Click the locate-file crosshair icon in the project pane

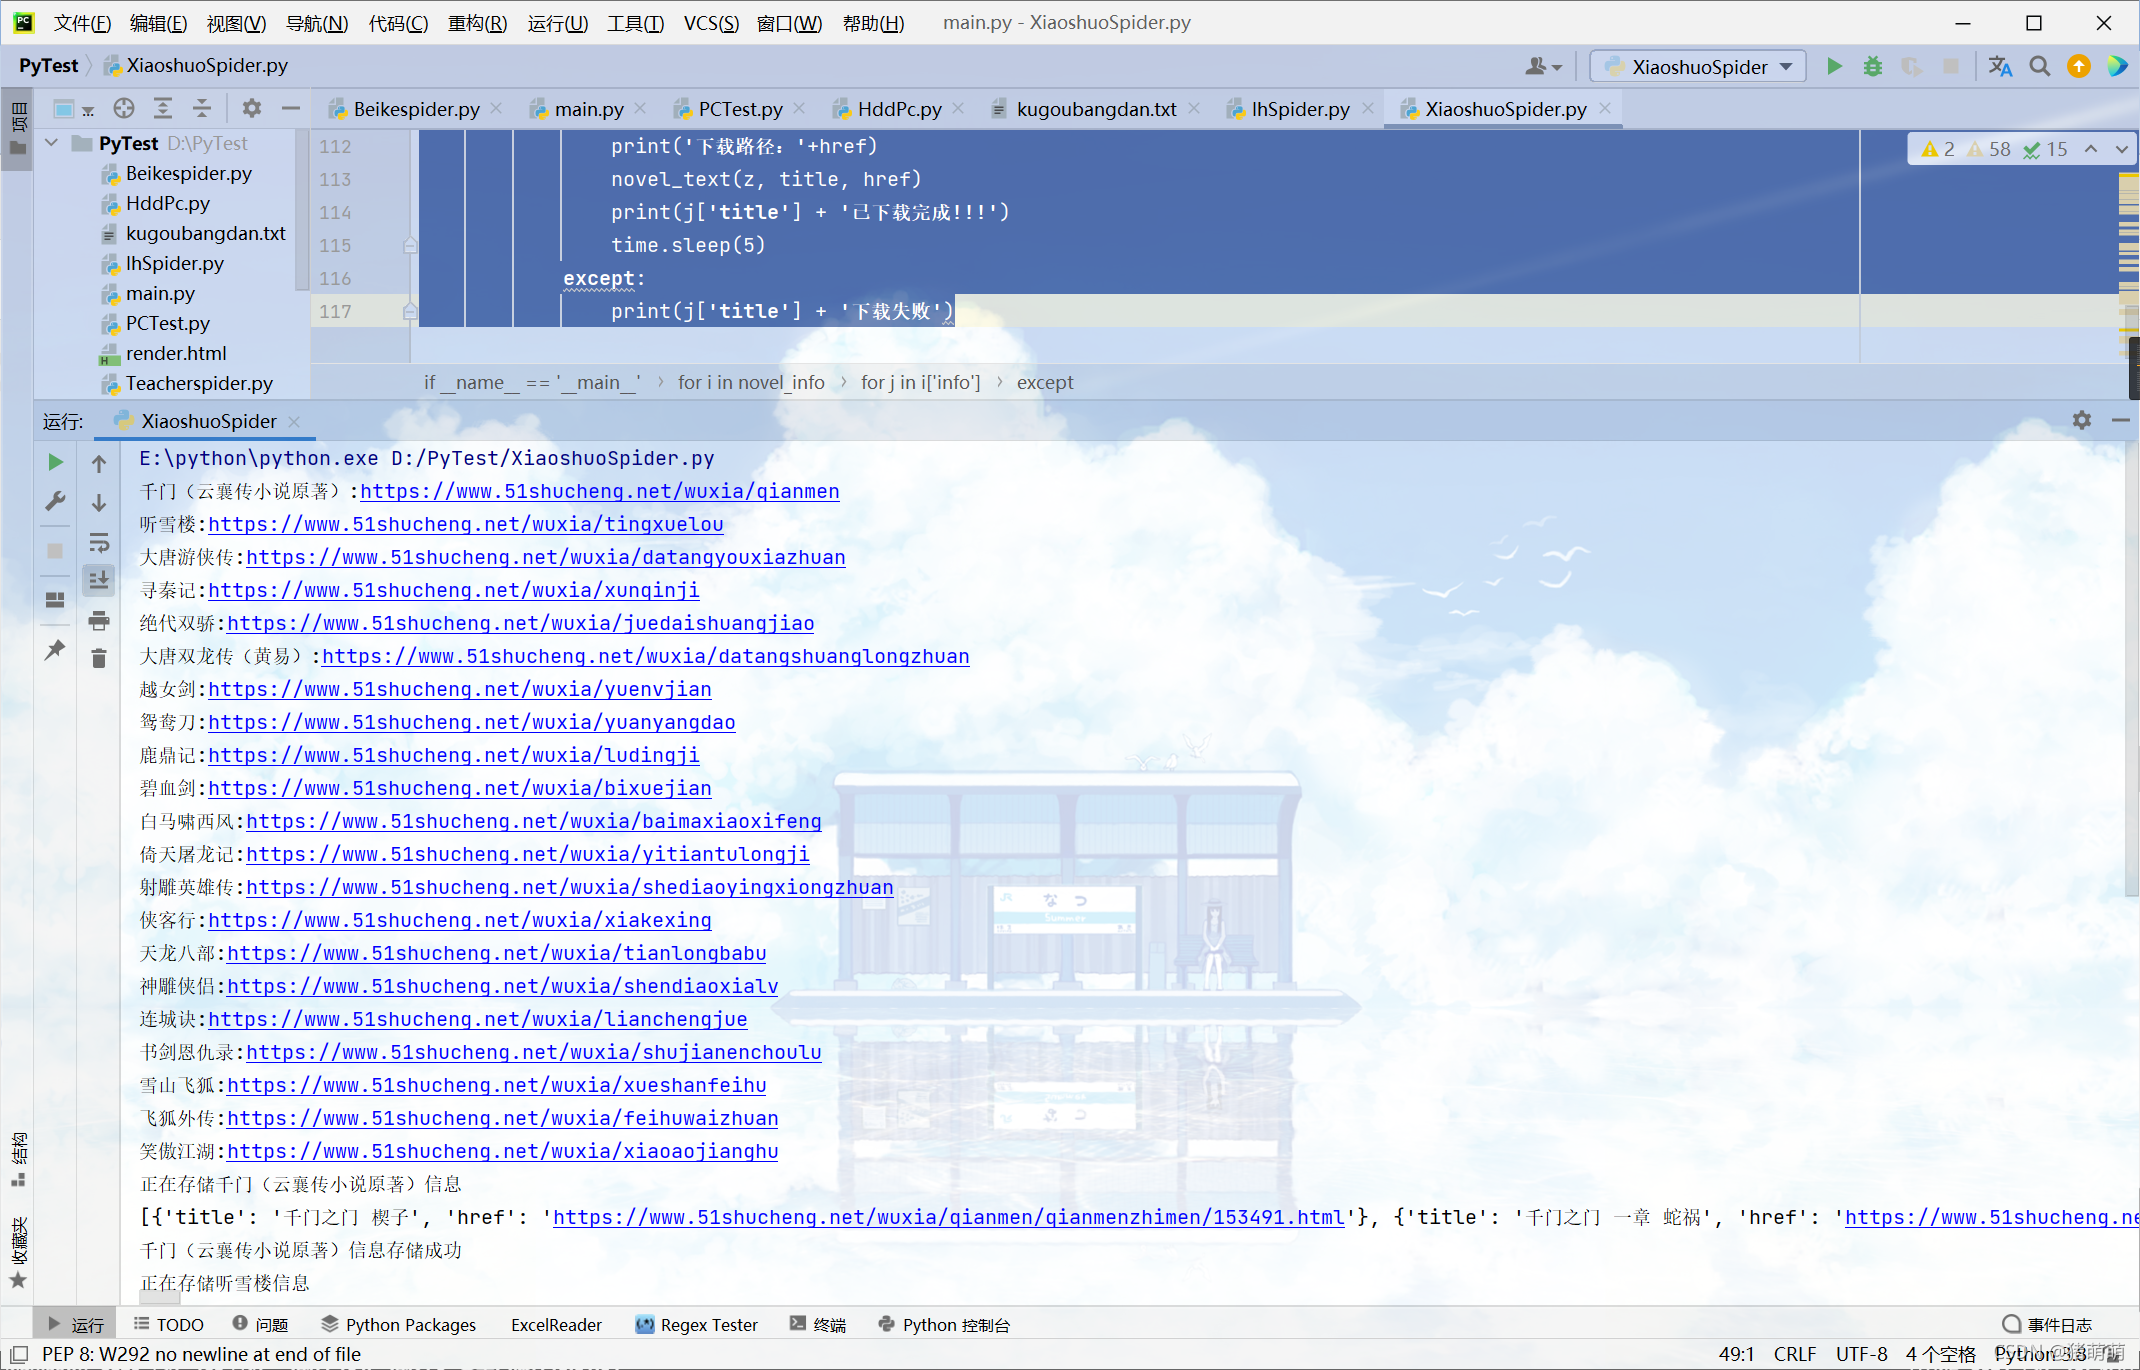click(x=123, y=108)
